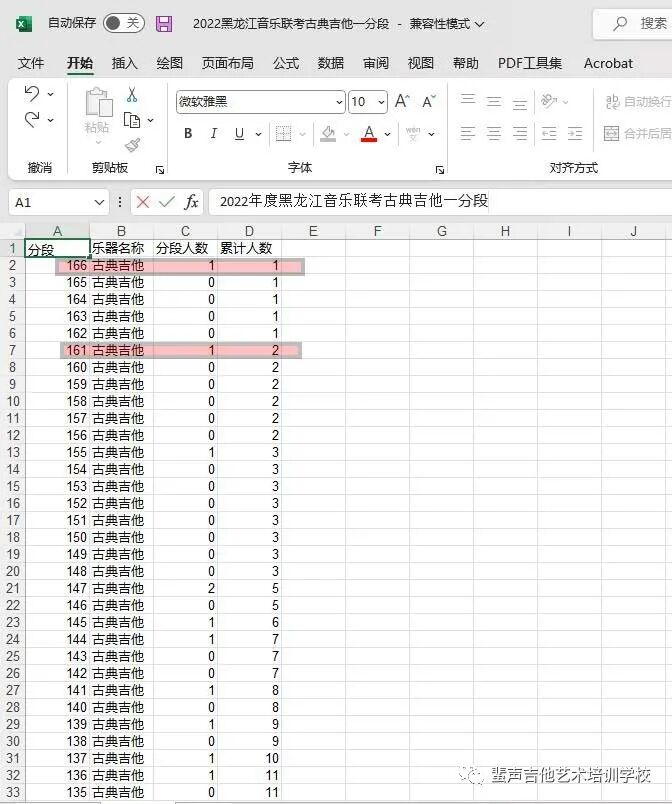
Task: Expand the Undo history dropdown
Action: pyautogui.click(x=51, y=94)
